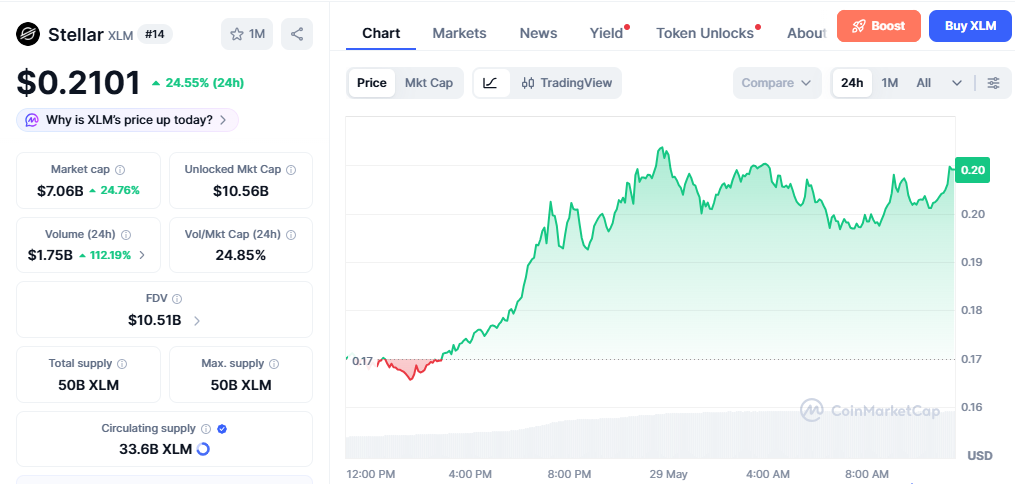The image size is (1015, 484).
Task: Click the $1.75B volume value
Action: pyautogui.click(x=50, y=255)
